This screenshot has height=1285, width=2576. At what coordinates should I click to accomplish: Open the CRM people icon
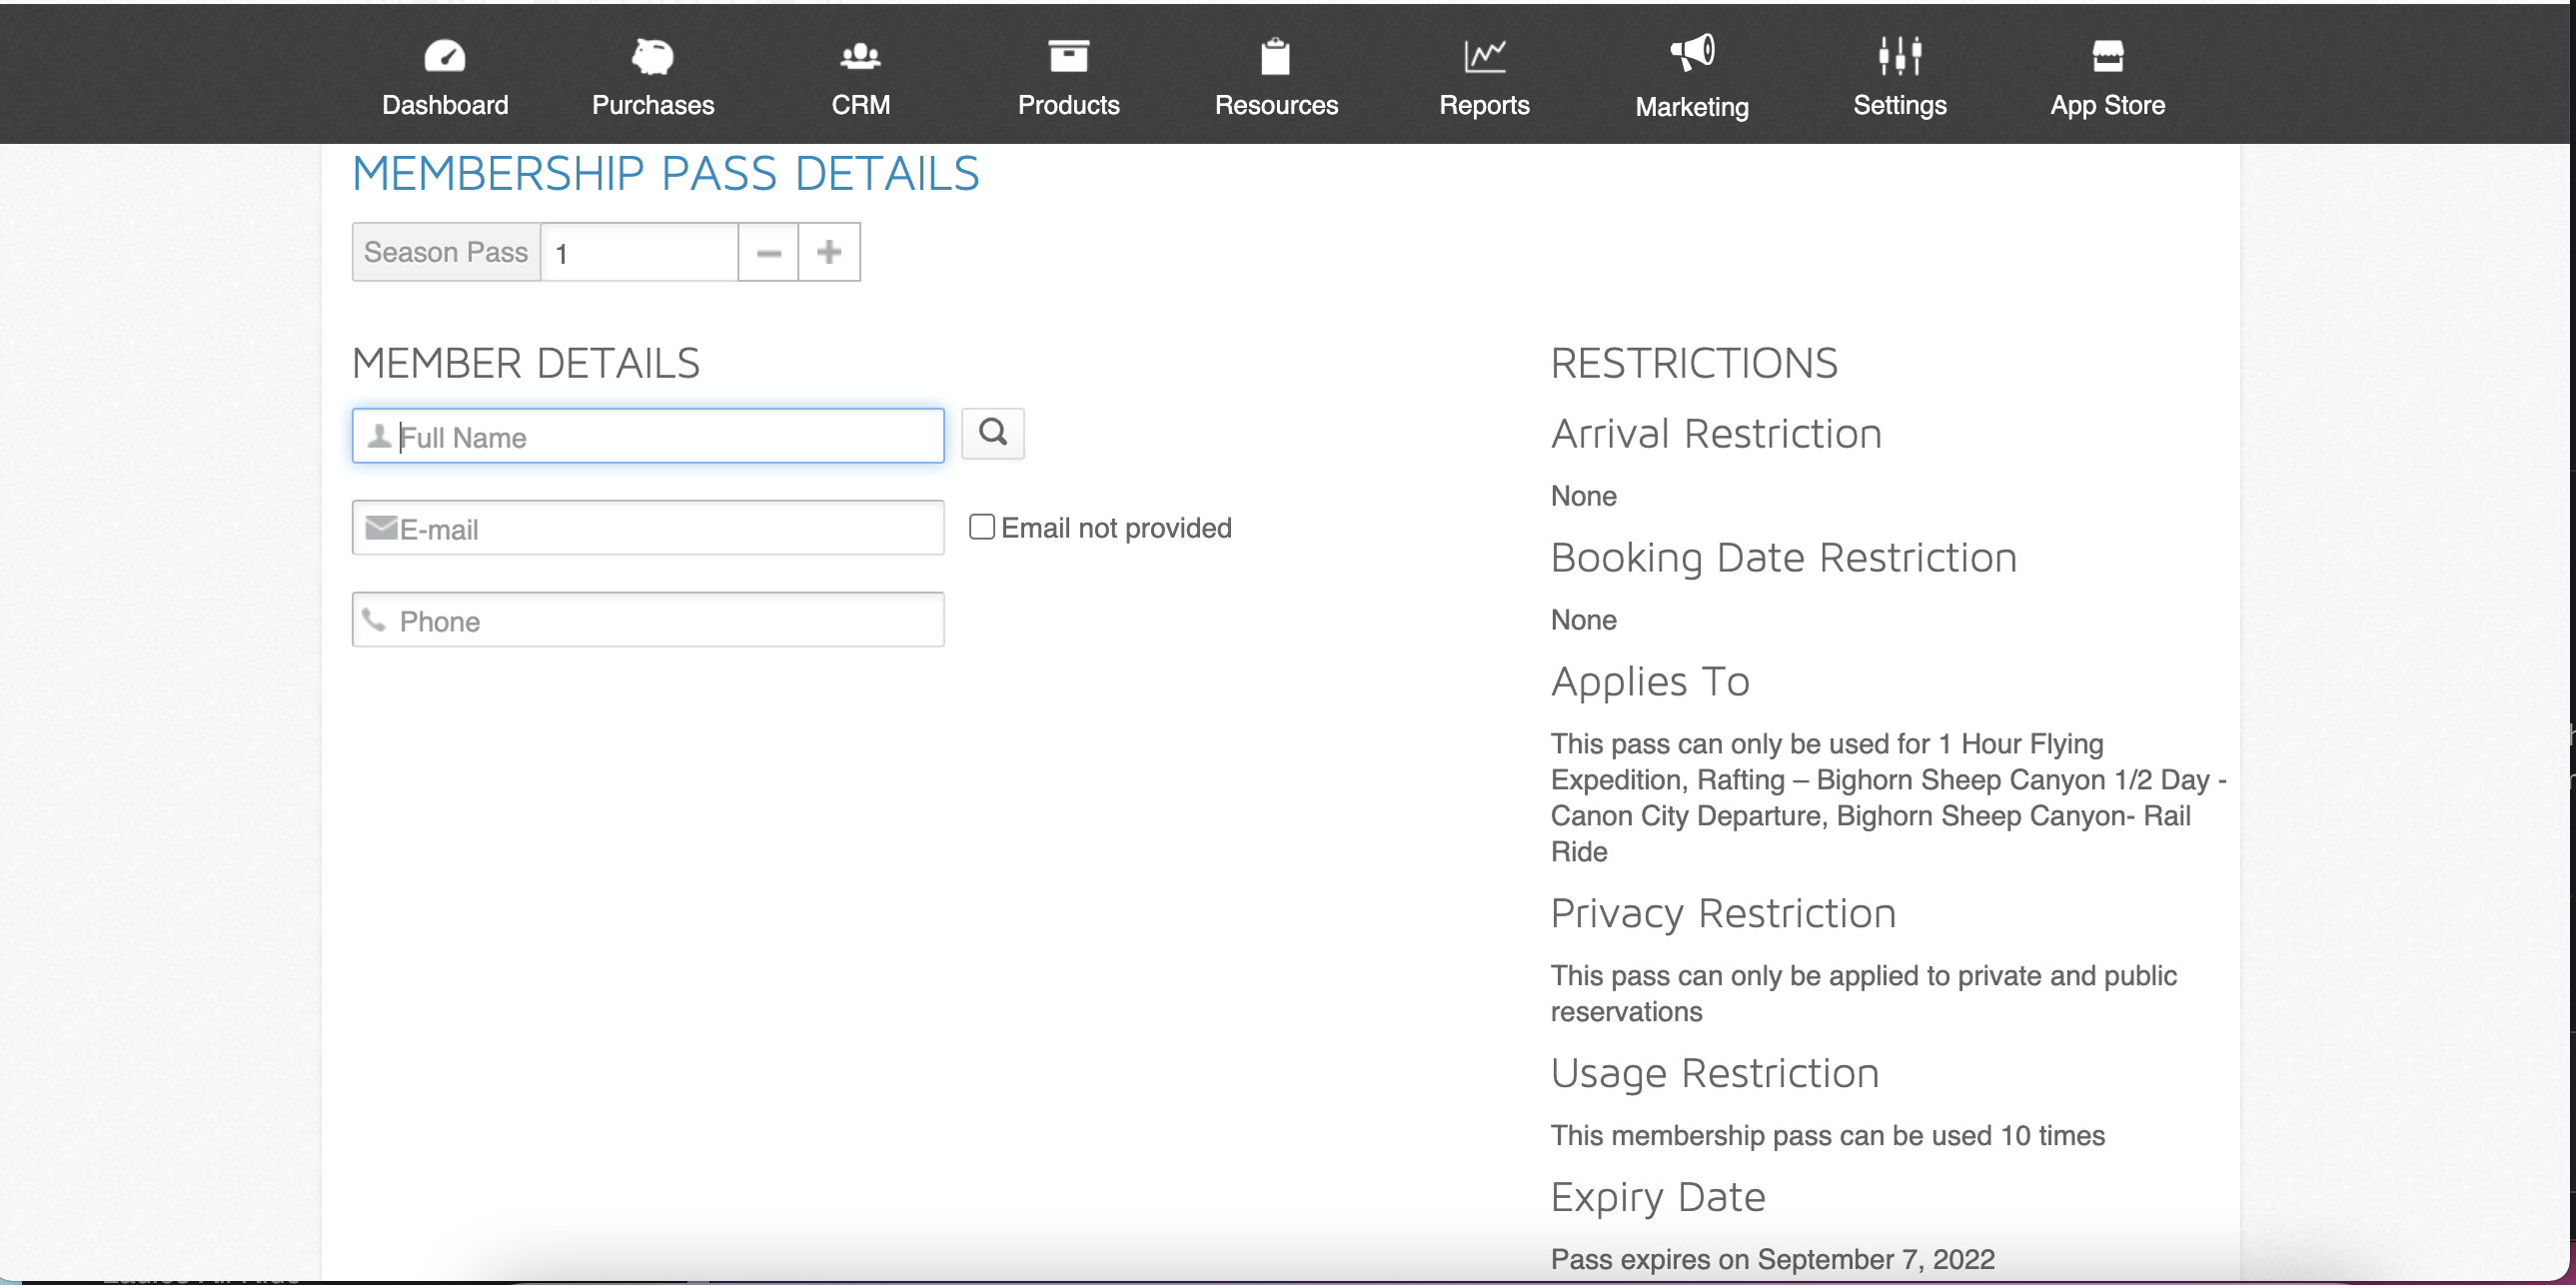[x=860, y=56]
